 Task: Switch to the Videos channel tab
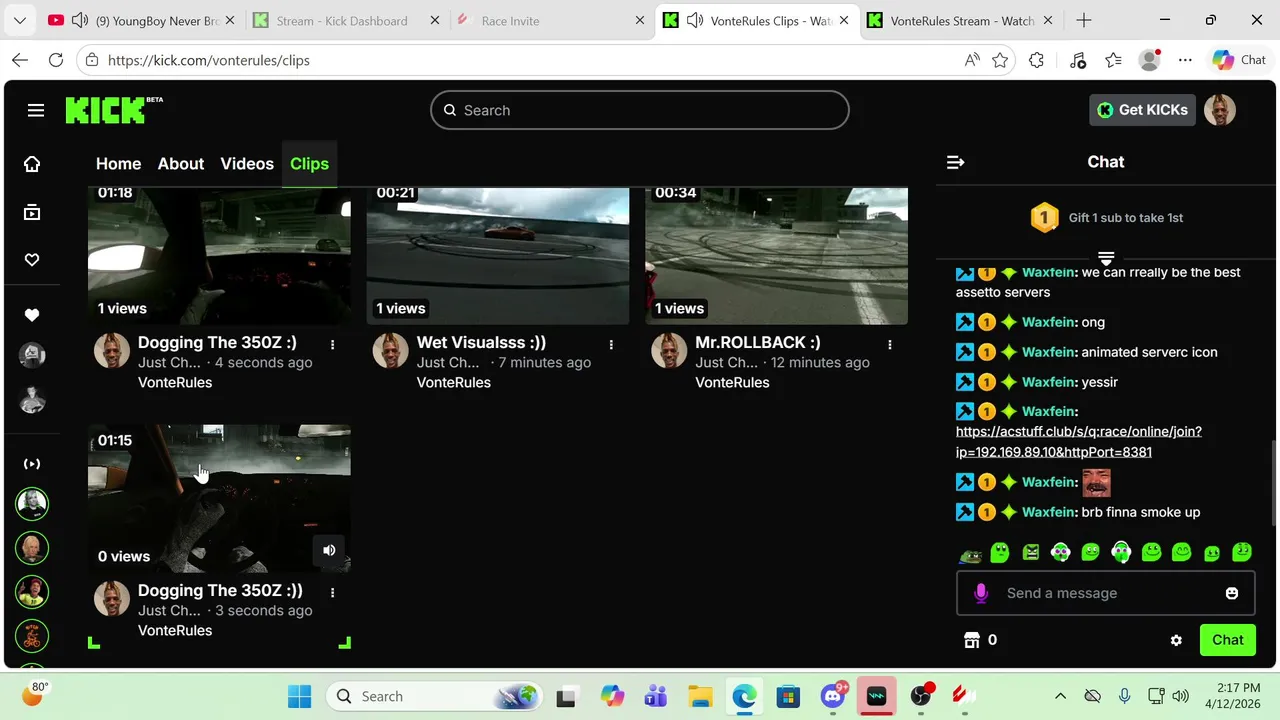247,164
